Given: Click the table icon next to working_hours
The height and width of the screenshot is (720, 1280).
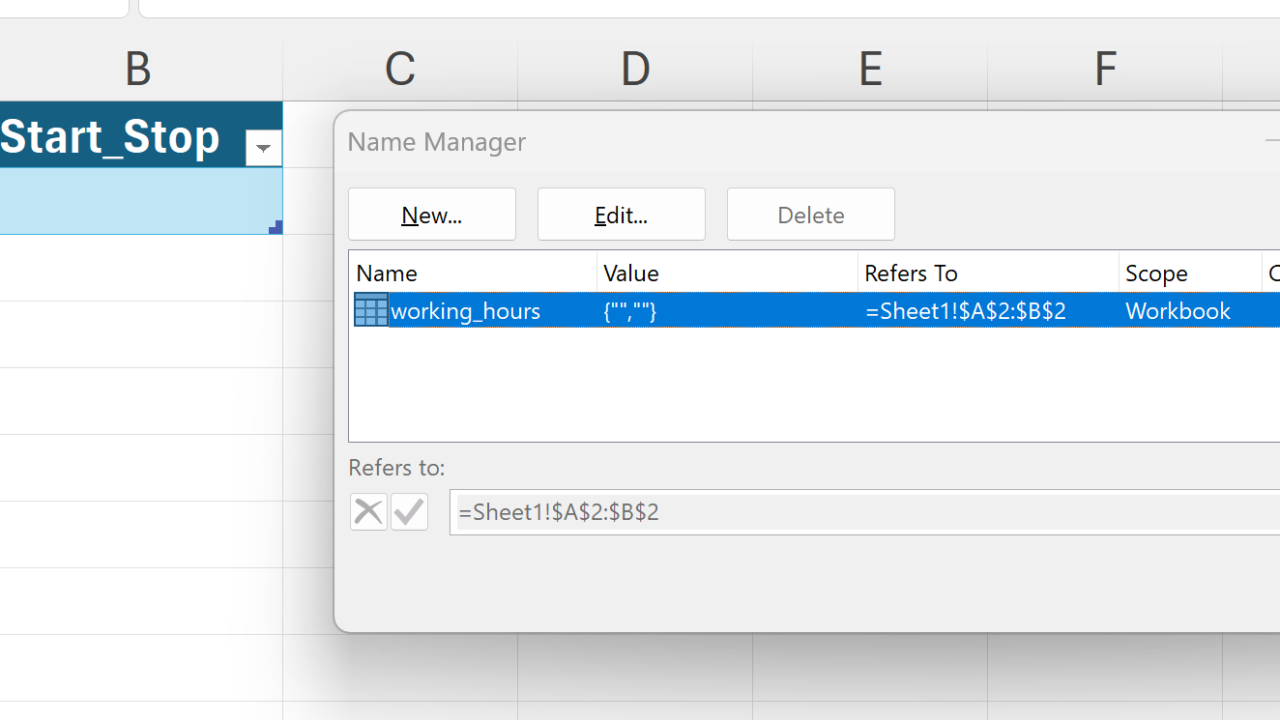Looking at the screenshot, I should (x=371, y=310).
